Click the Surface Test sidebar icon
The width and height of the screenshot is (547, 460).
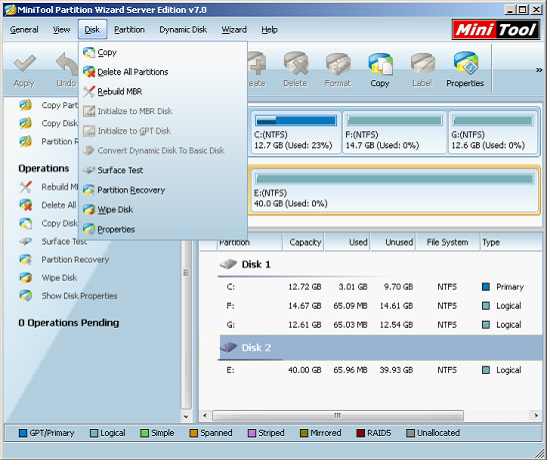coord(25,241)
